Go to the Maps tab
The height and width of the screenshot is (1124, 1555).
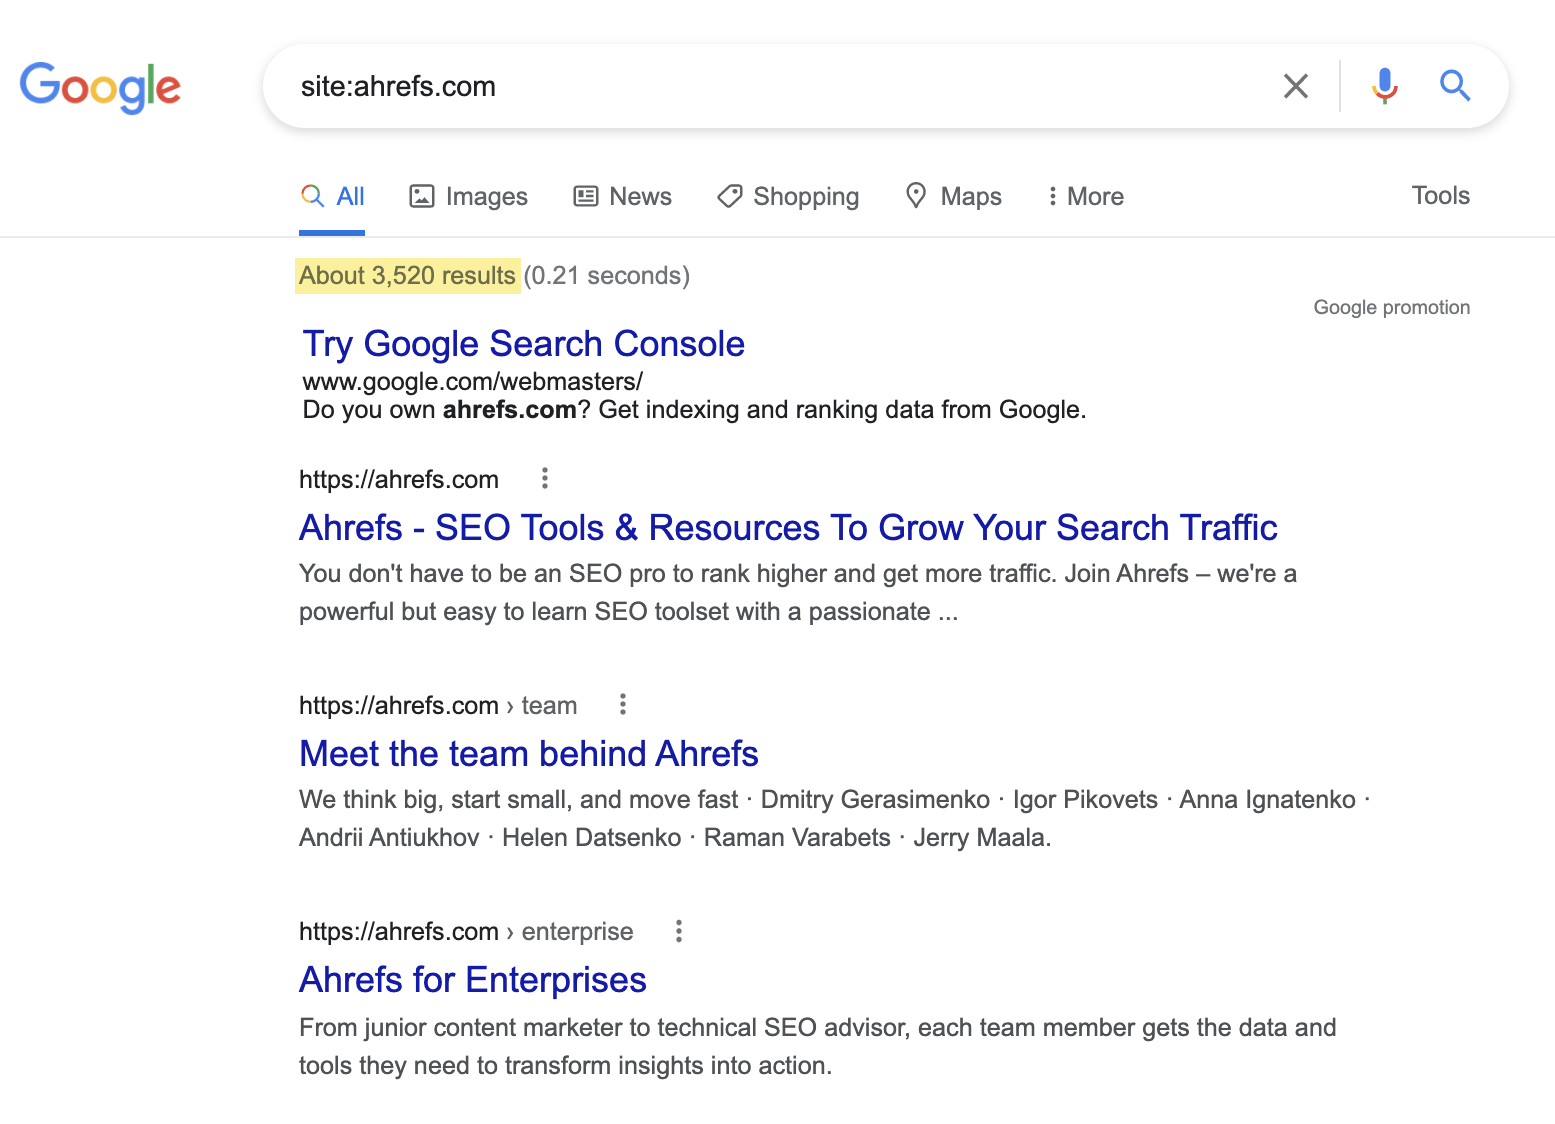(953, 197)
